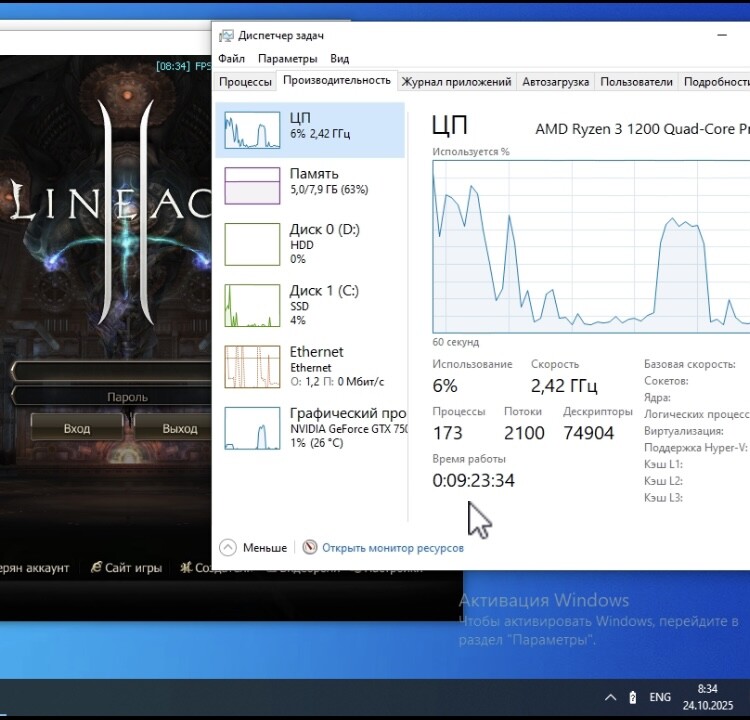The width and height of the screenshot is (750, 720).
Task: Select the CPU (ЦП) performance graph thumbnail
Action: coord(252,130)
